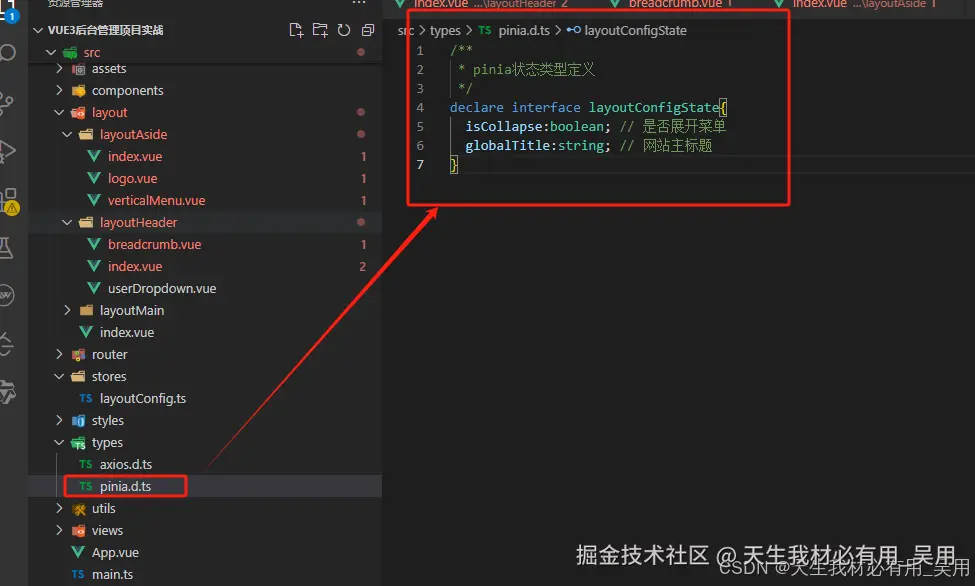Open App.vue file

click(115, 552)
